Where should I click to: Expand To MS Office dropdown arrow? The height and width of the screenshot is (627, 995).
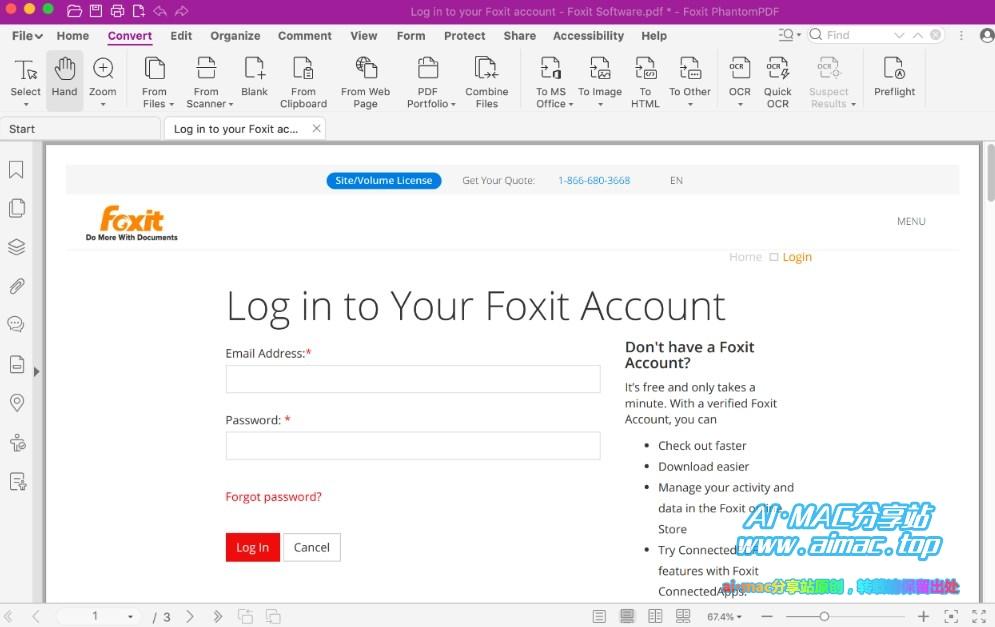coord(570,104)
